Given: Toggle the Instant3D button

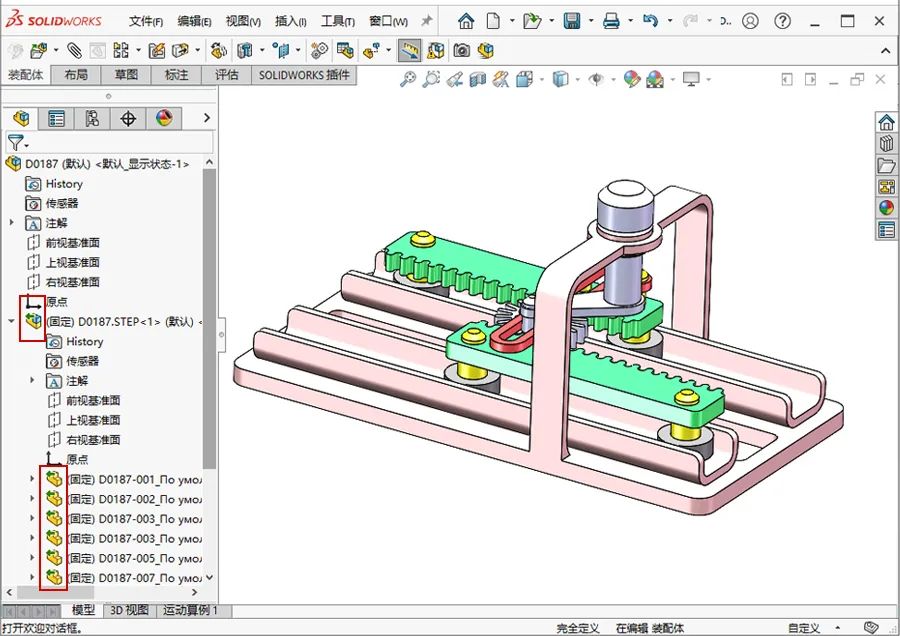Looking at the screenshot, I should pyautogui.click(x=409, y=51).
